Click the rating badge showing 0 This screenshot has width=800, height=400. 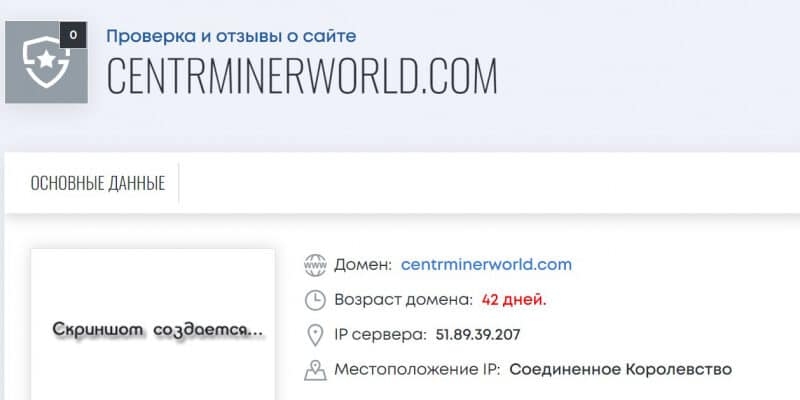click(x=73, y=35)
